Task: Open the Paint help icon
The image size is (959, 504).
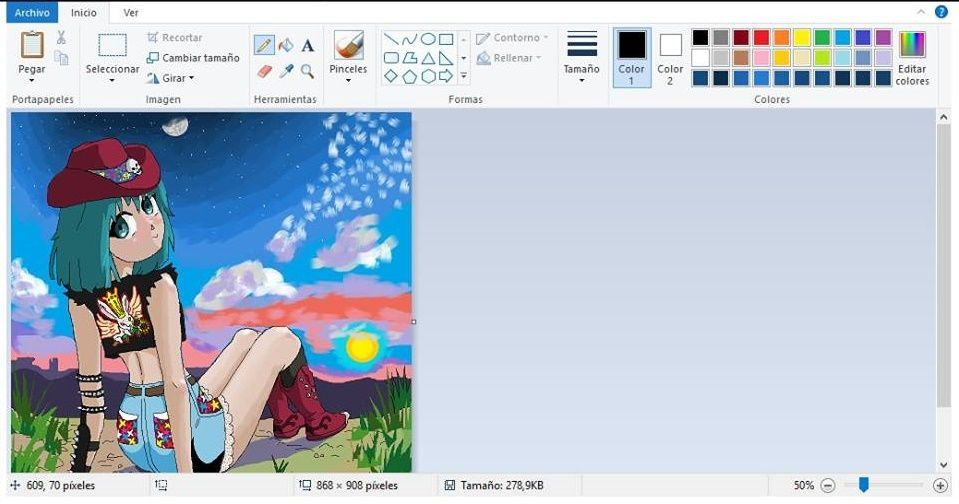Action: [941, 12]
